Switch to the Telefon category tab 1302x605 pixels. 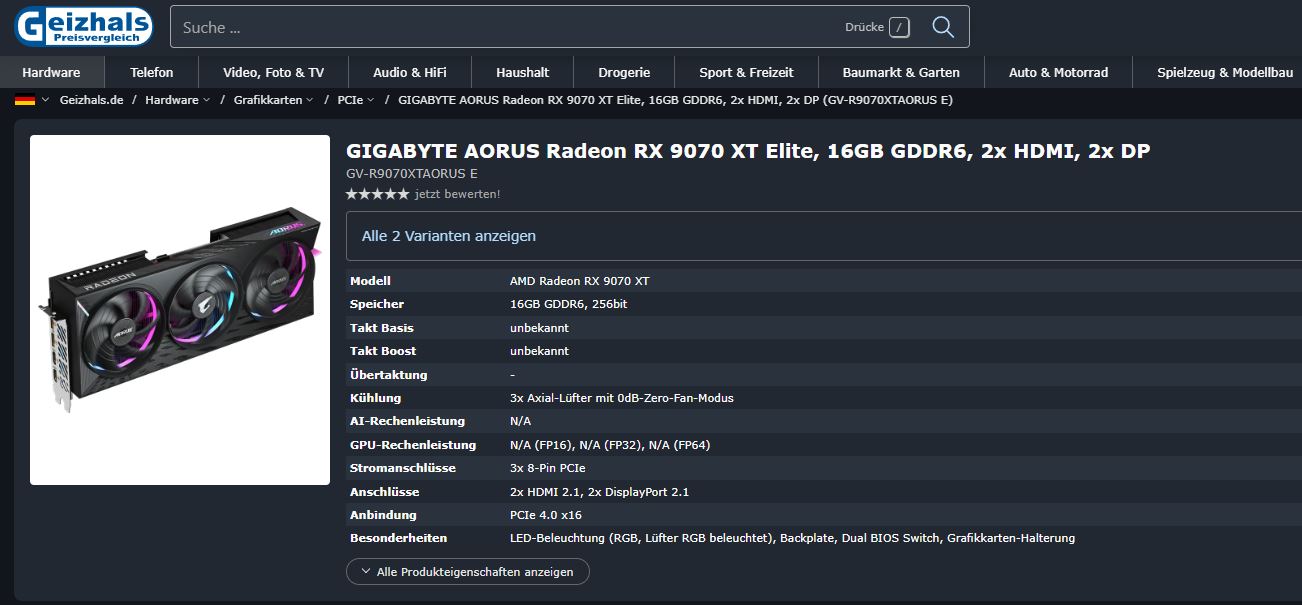tap(151, 72)
